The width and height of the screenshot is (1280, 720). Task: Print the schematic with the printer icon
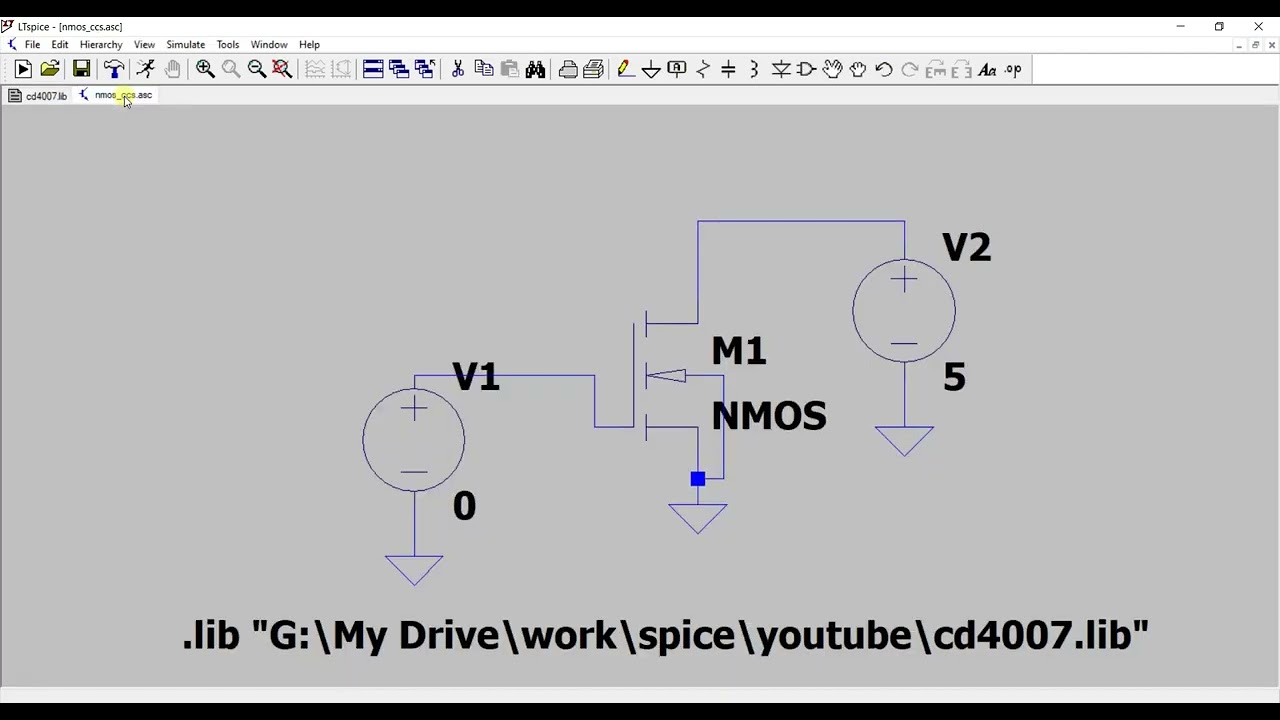coord(568,69)
